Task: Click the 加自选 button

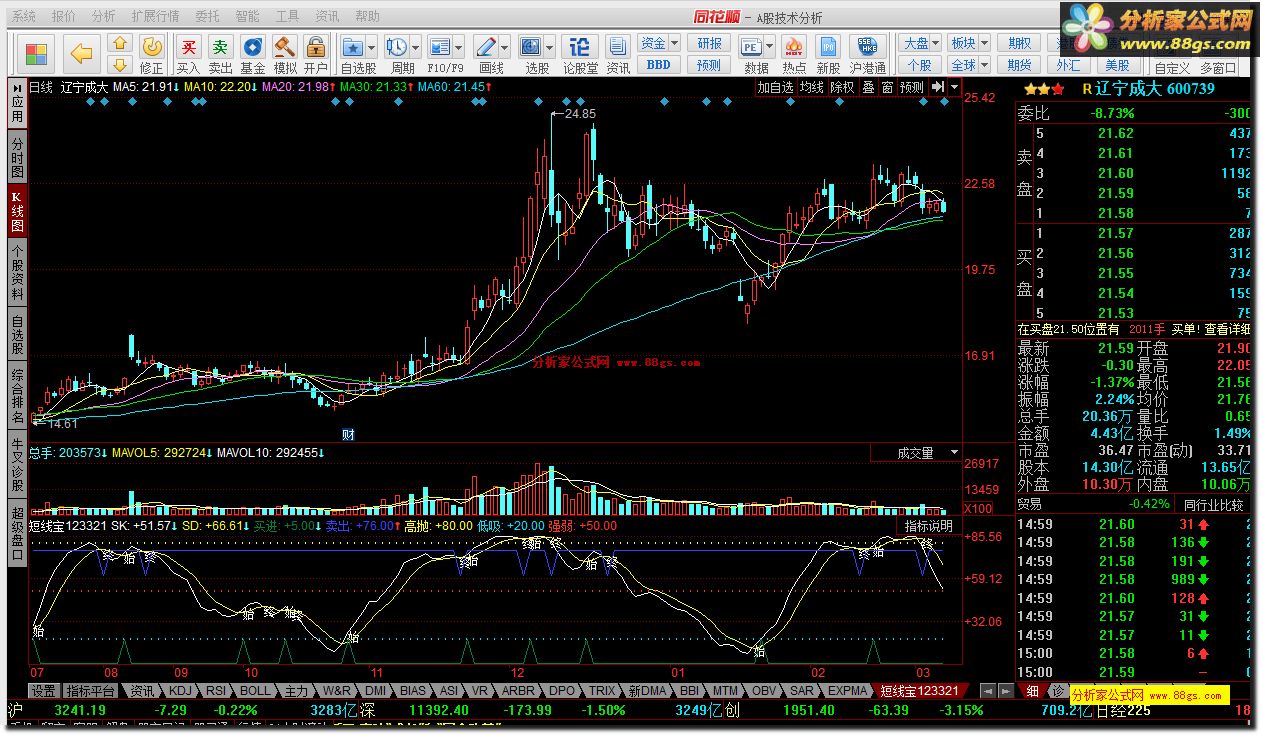Action: [x=775, y=88]
